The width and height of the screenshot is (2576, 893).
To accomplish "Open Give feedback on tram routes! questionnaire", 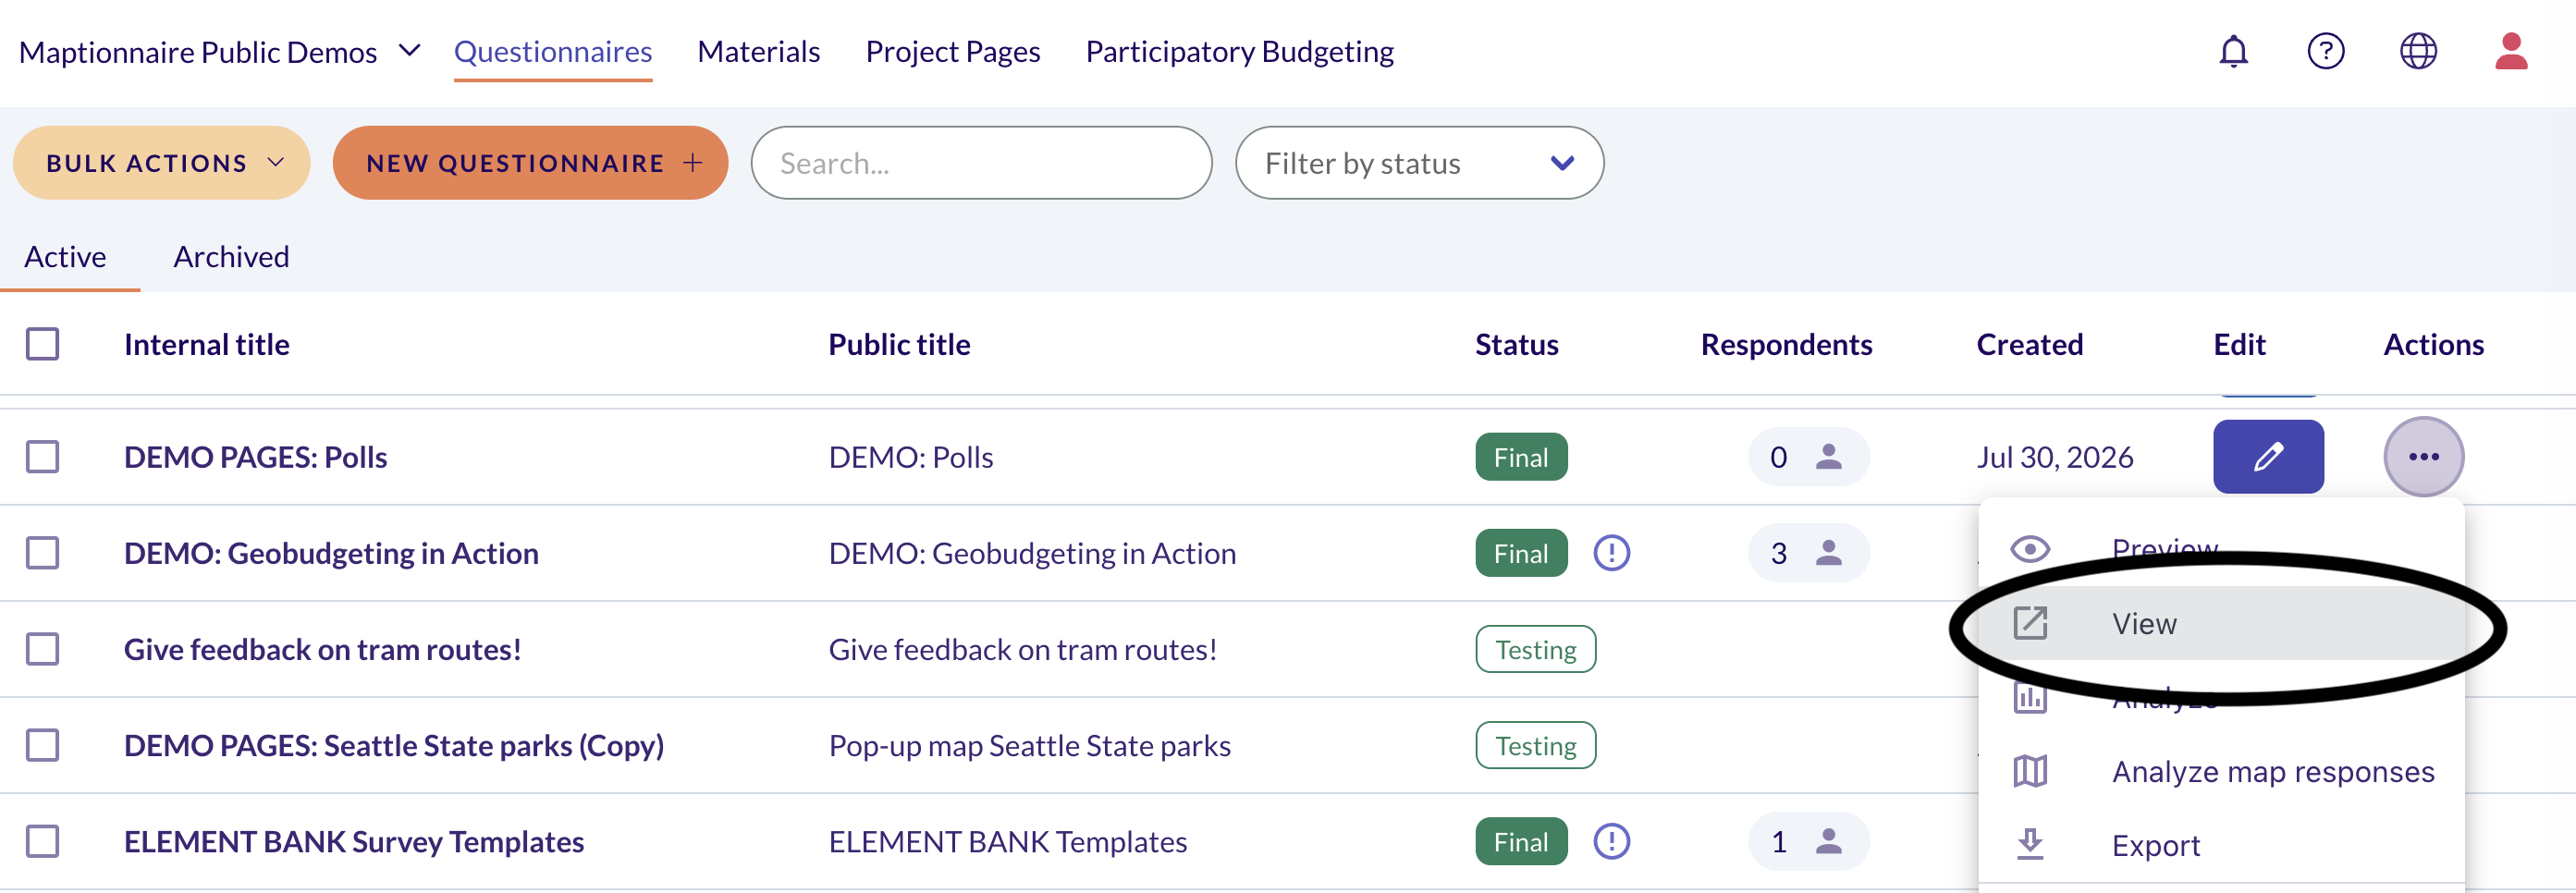I will (322, 649).
